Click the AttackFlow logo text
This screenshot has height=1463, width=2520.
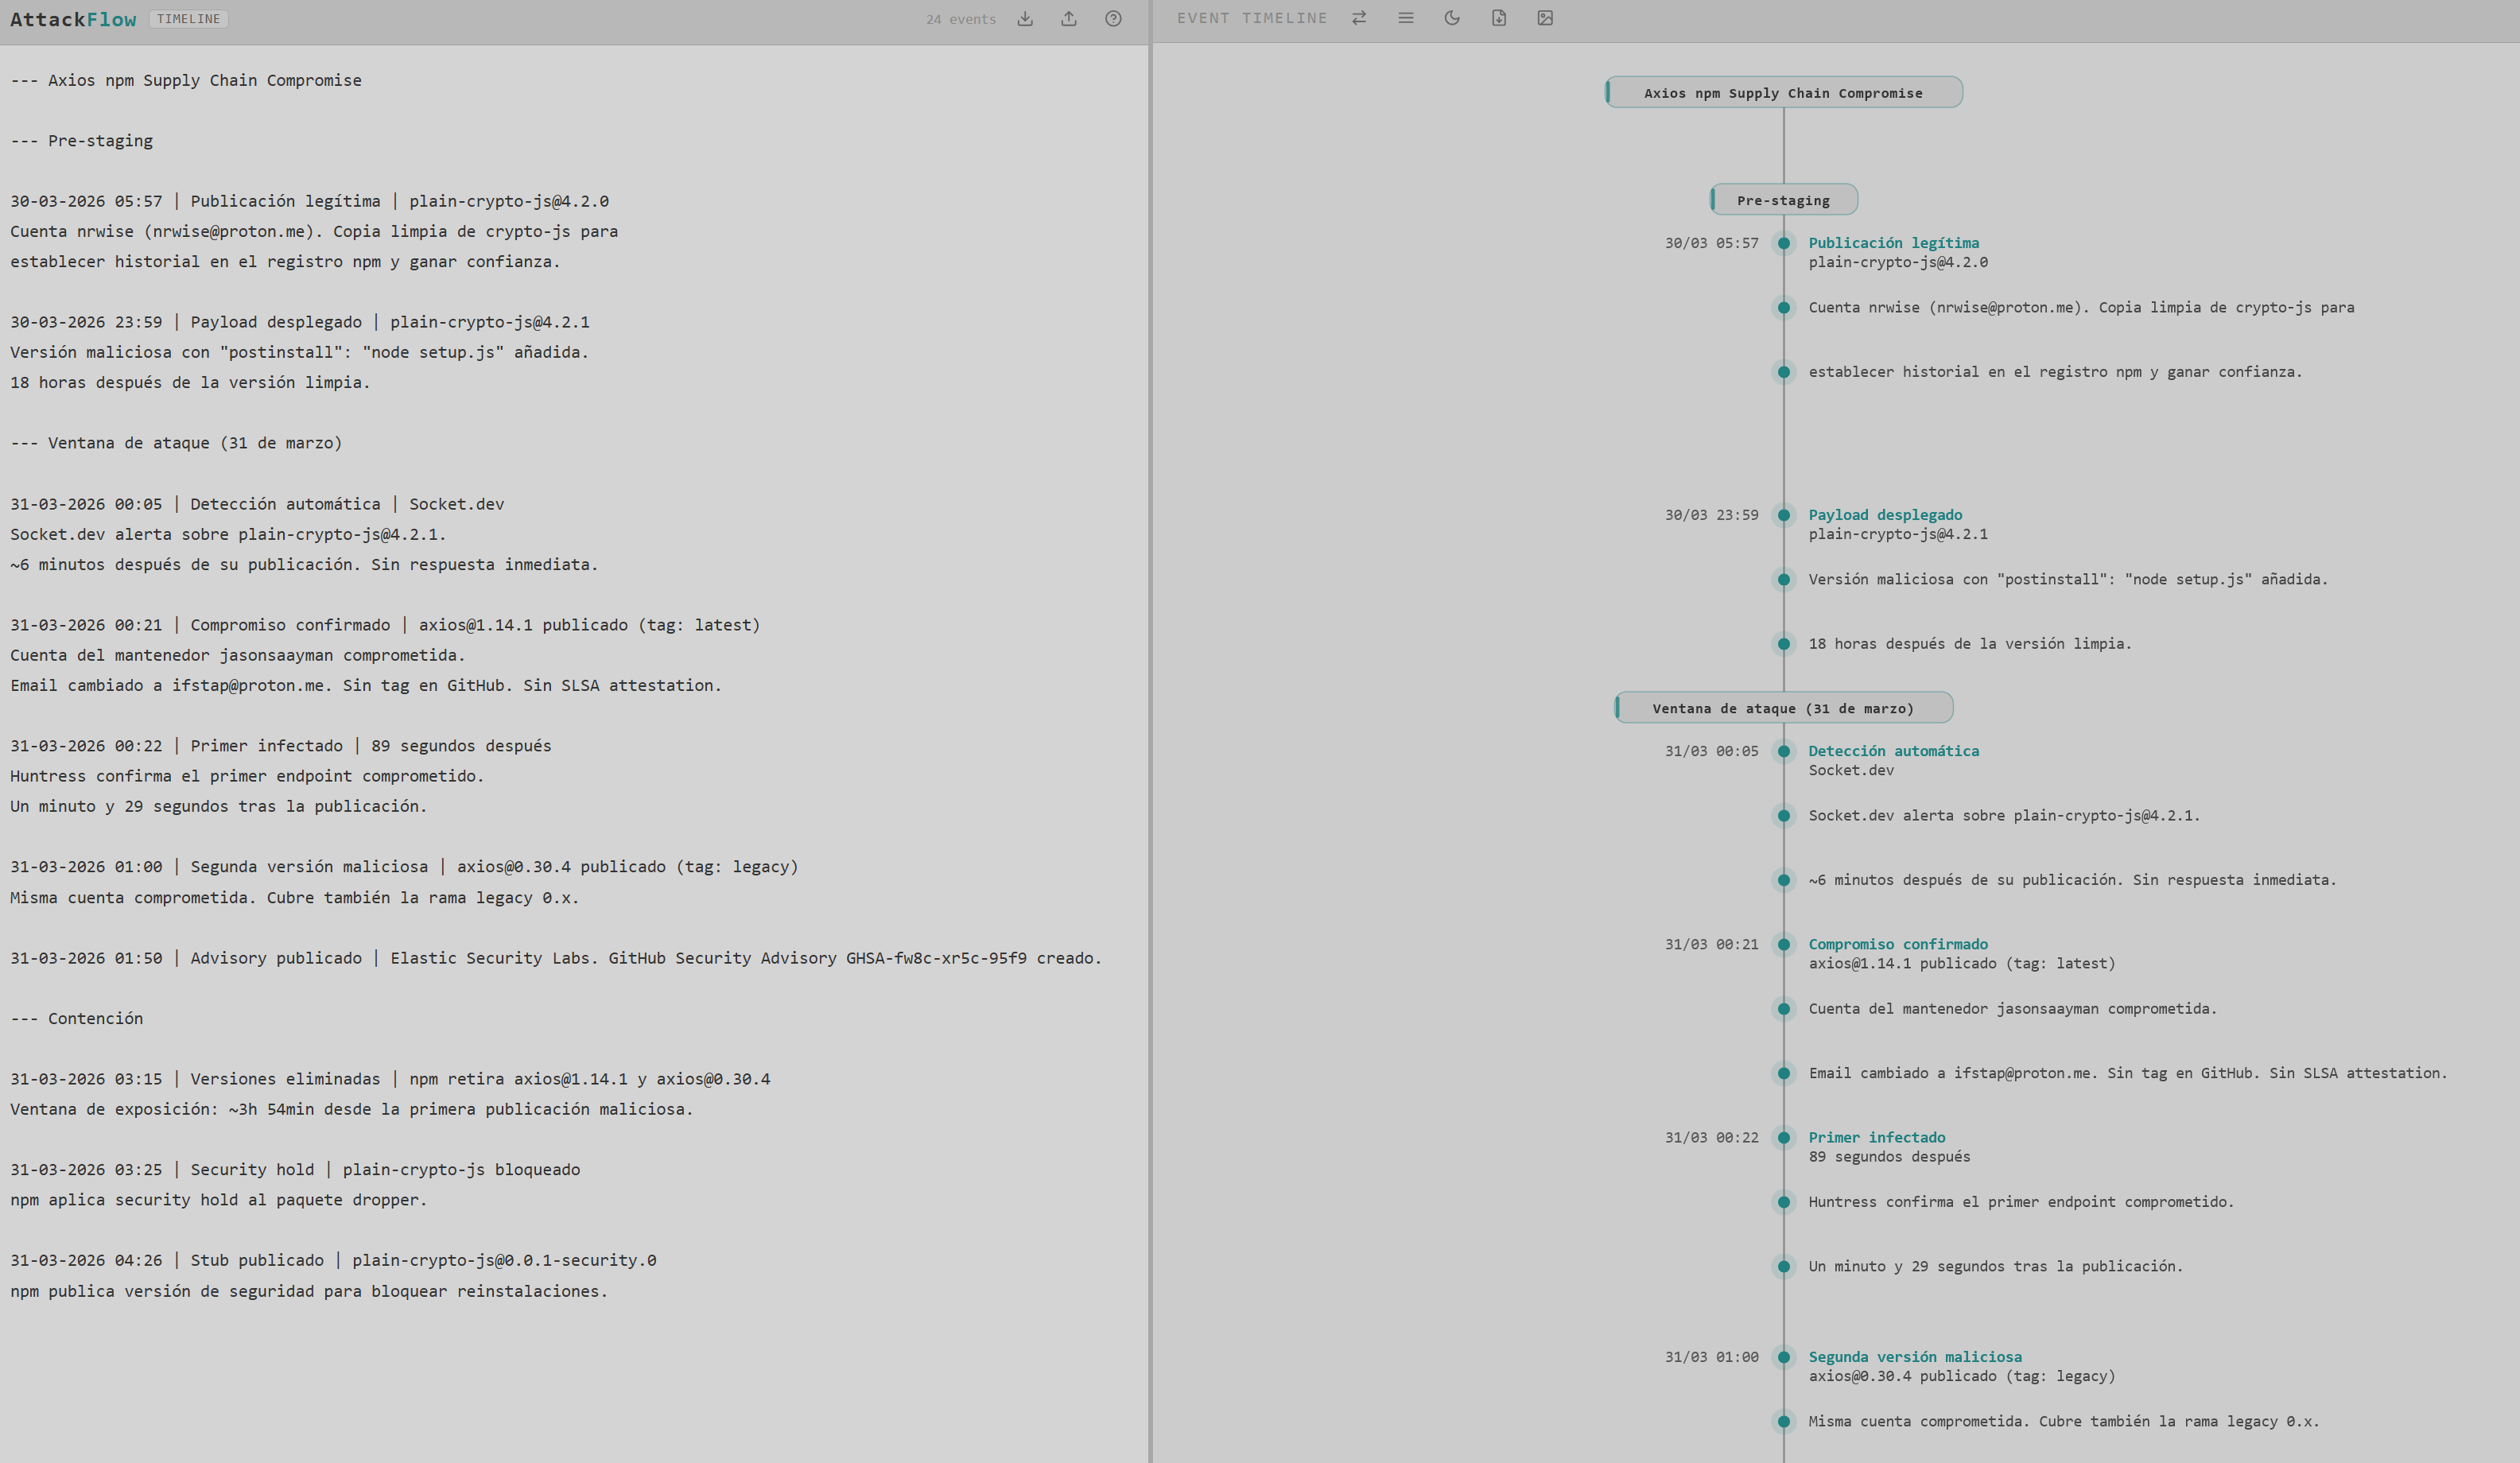73,19
